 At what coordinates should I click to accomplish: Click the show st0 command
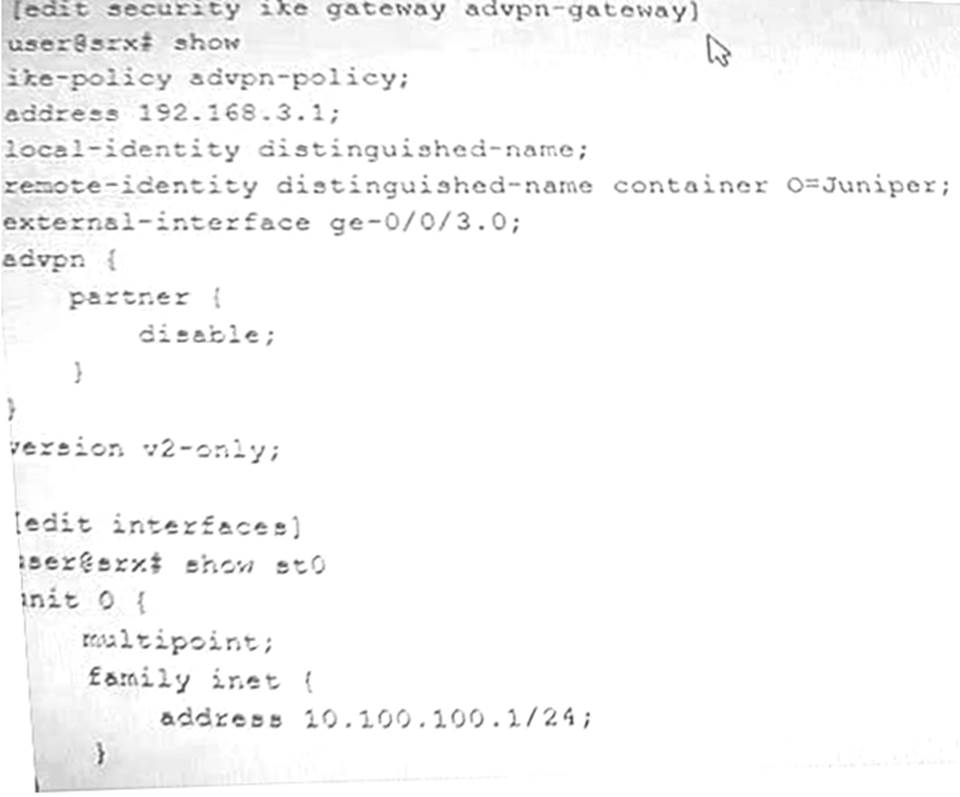255,564
